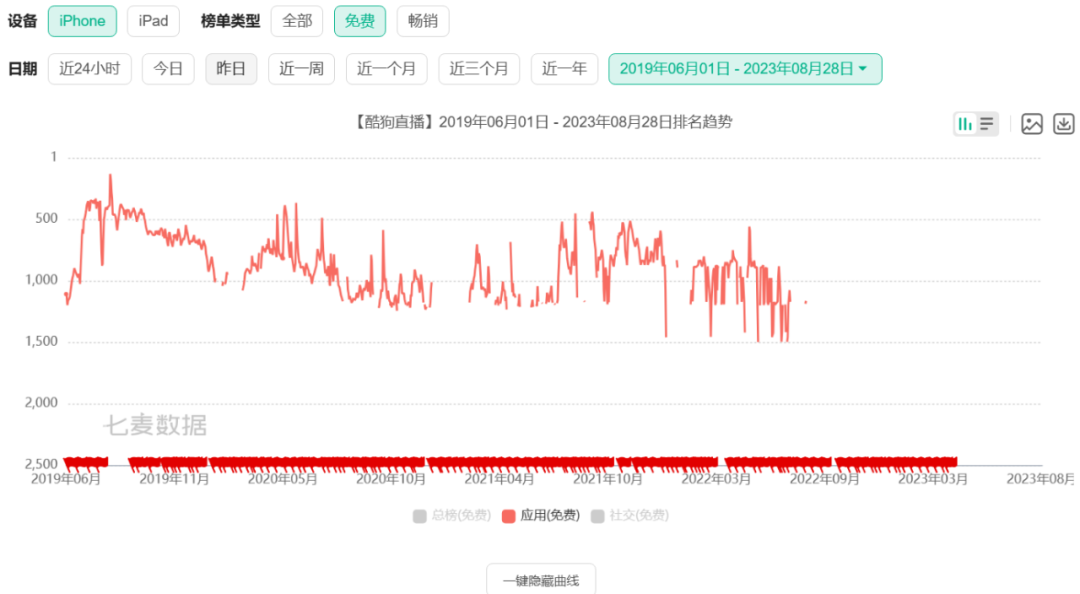Screen dimensions: 1080x594
Task: Select the iPhone device filter
Action: click(x=82, y=21)
